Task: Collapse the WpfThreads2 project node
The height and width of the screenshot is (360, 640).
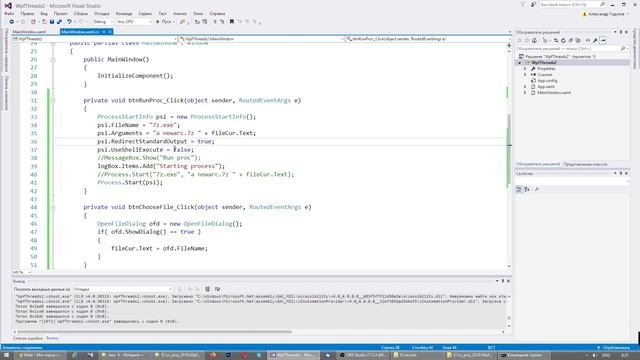Action: 520,62
